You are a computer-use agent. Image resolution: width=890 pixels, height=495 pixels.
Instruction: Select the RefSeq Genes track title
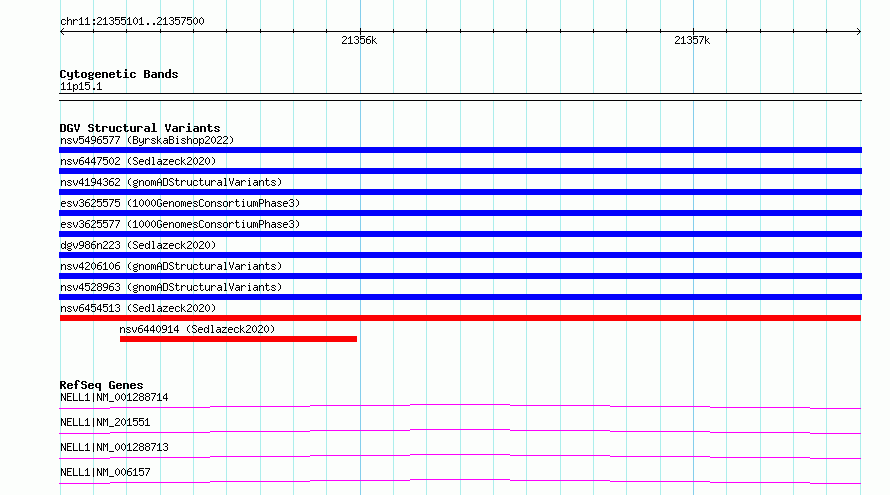click(x=101, y=385)
